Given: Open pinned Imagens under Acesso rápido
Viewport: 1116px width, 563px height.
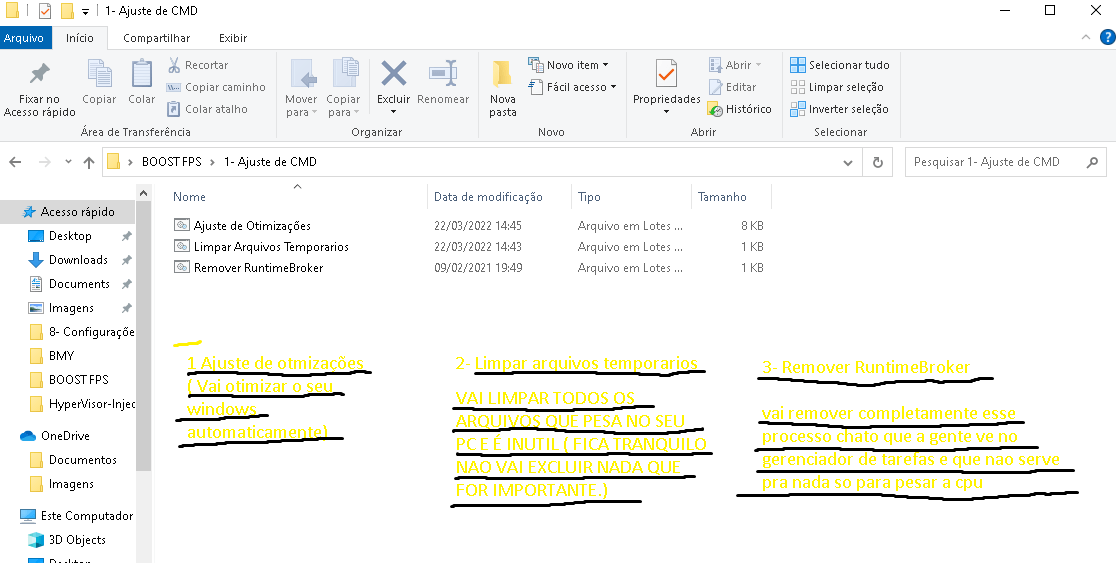Looking at the screenshot, I should [70, 308].
